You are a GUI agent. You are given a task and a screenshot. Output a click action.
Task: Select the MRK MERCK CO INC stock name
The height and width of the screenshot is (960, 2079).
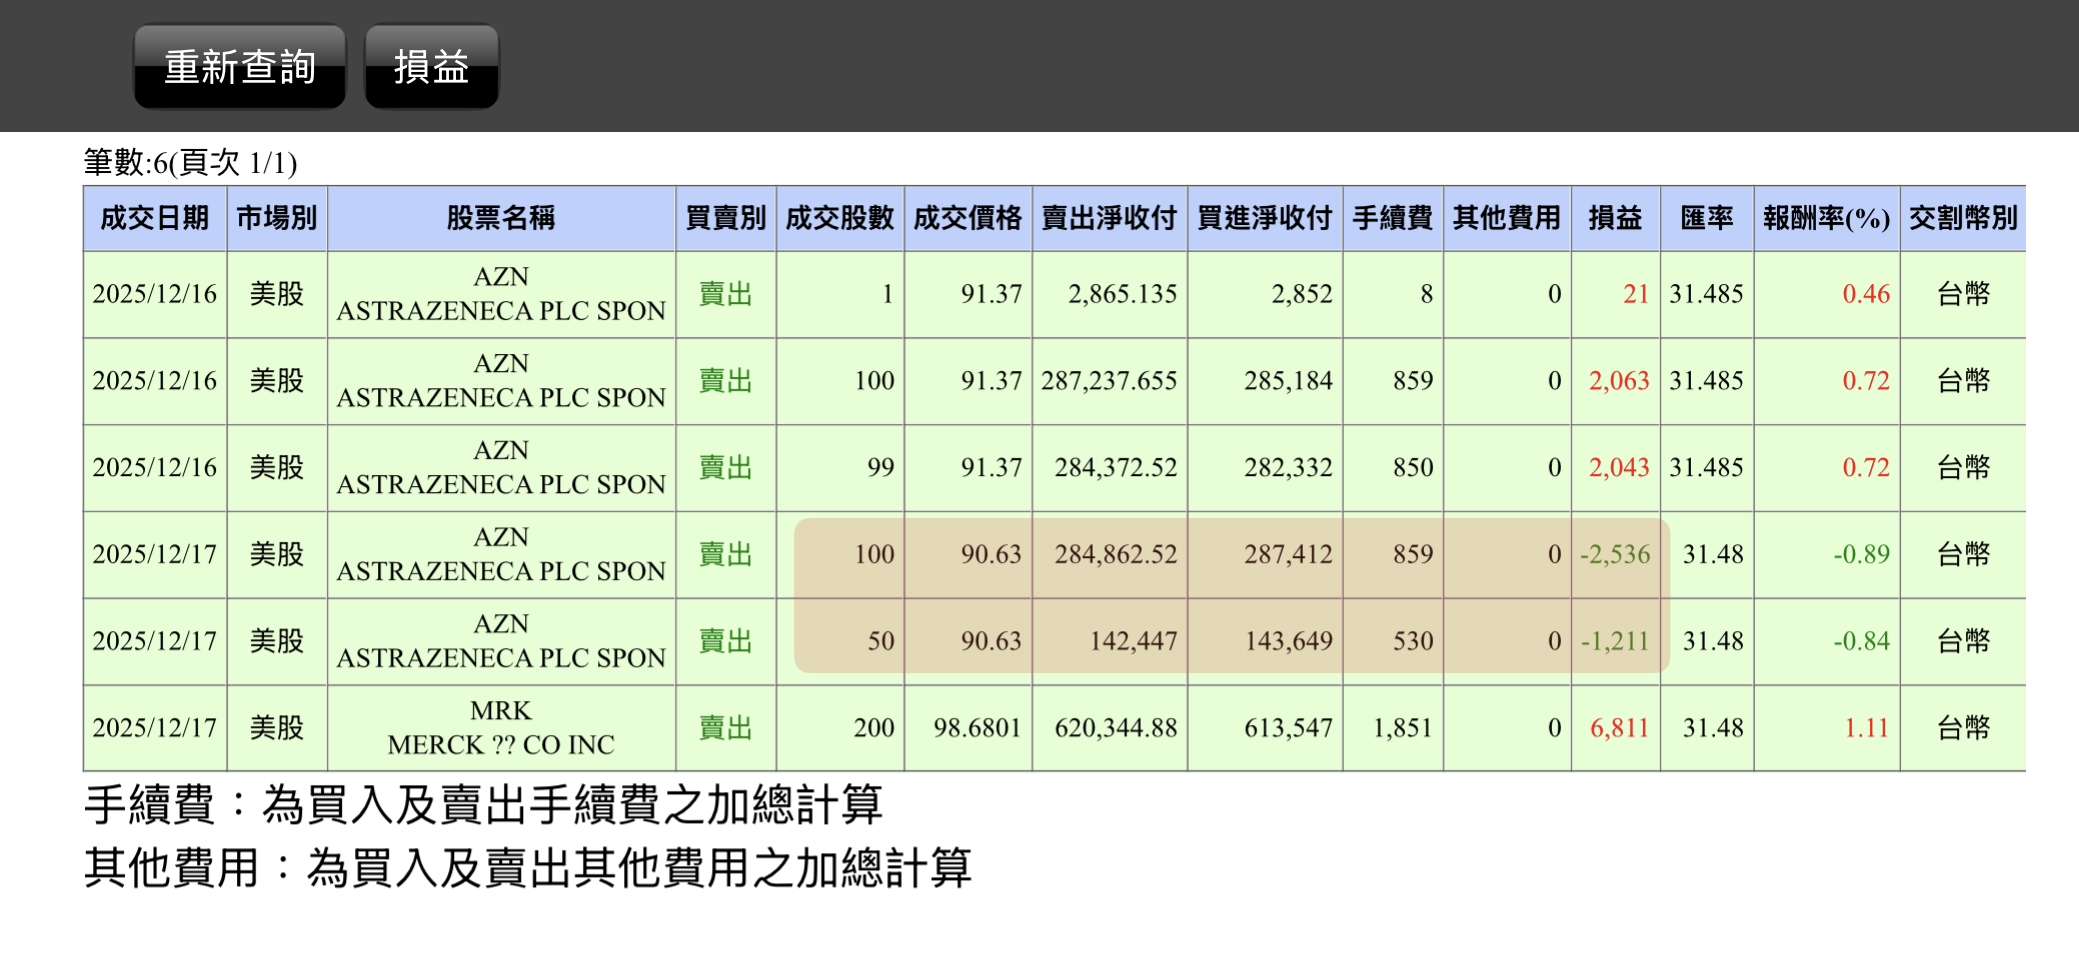point(501,727)
